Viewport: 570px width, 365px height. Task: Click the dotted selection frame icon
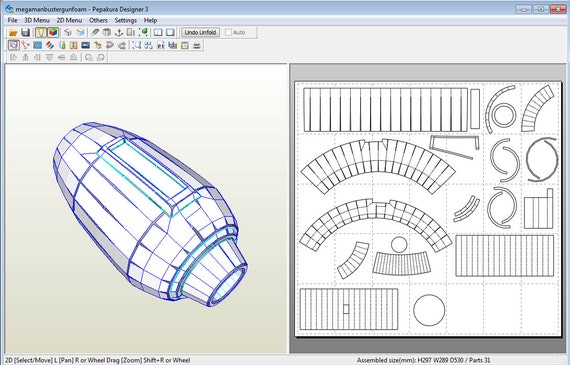[136, 45]
